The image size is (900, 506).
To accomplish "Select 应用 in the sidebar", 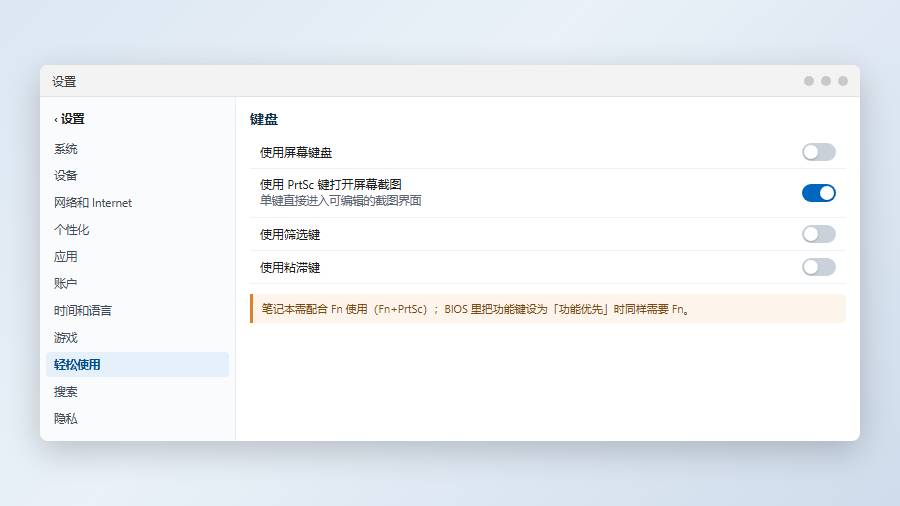I will pyautogui.click(x=137, y=256).
